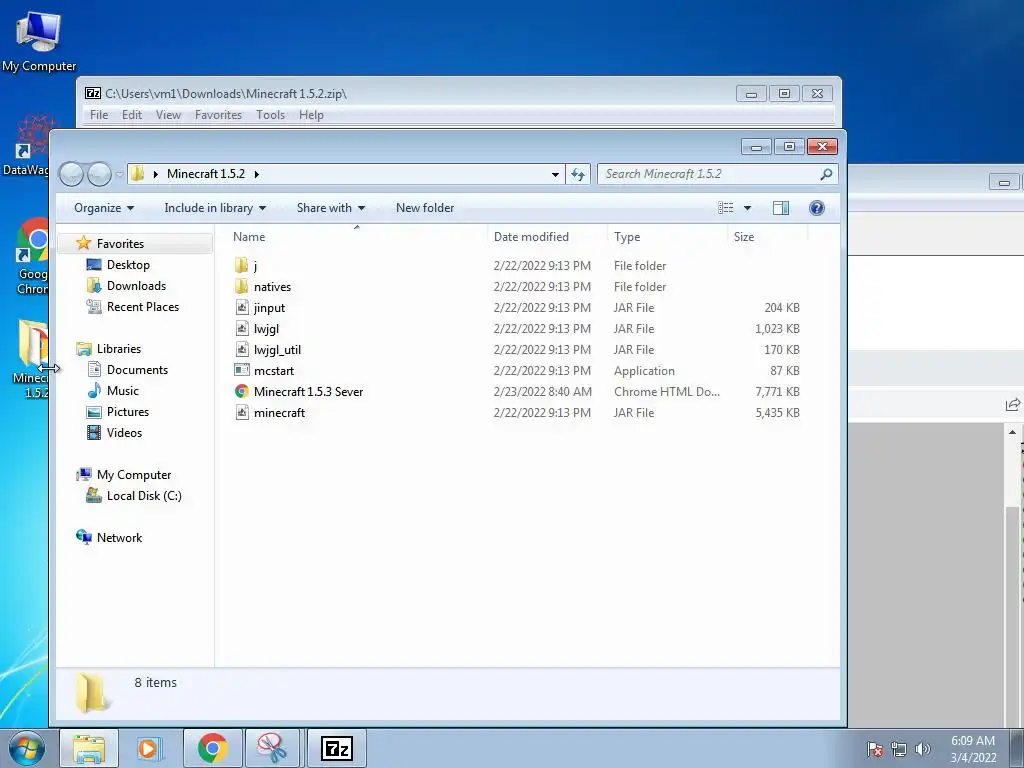Click the Desktop icon in sidebar
The width and height of the screenshot is (1024, 768).
[x=94, y=264]
